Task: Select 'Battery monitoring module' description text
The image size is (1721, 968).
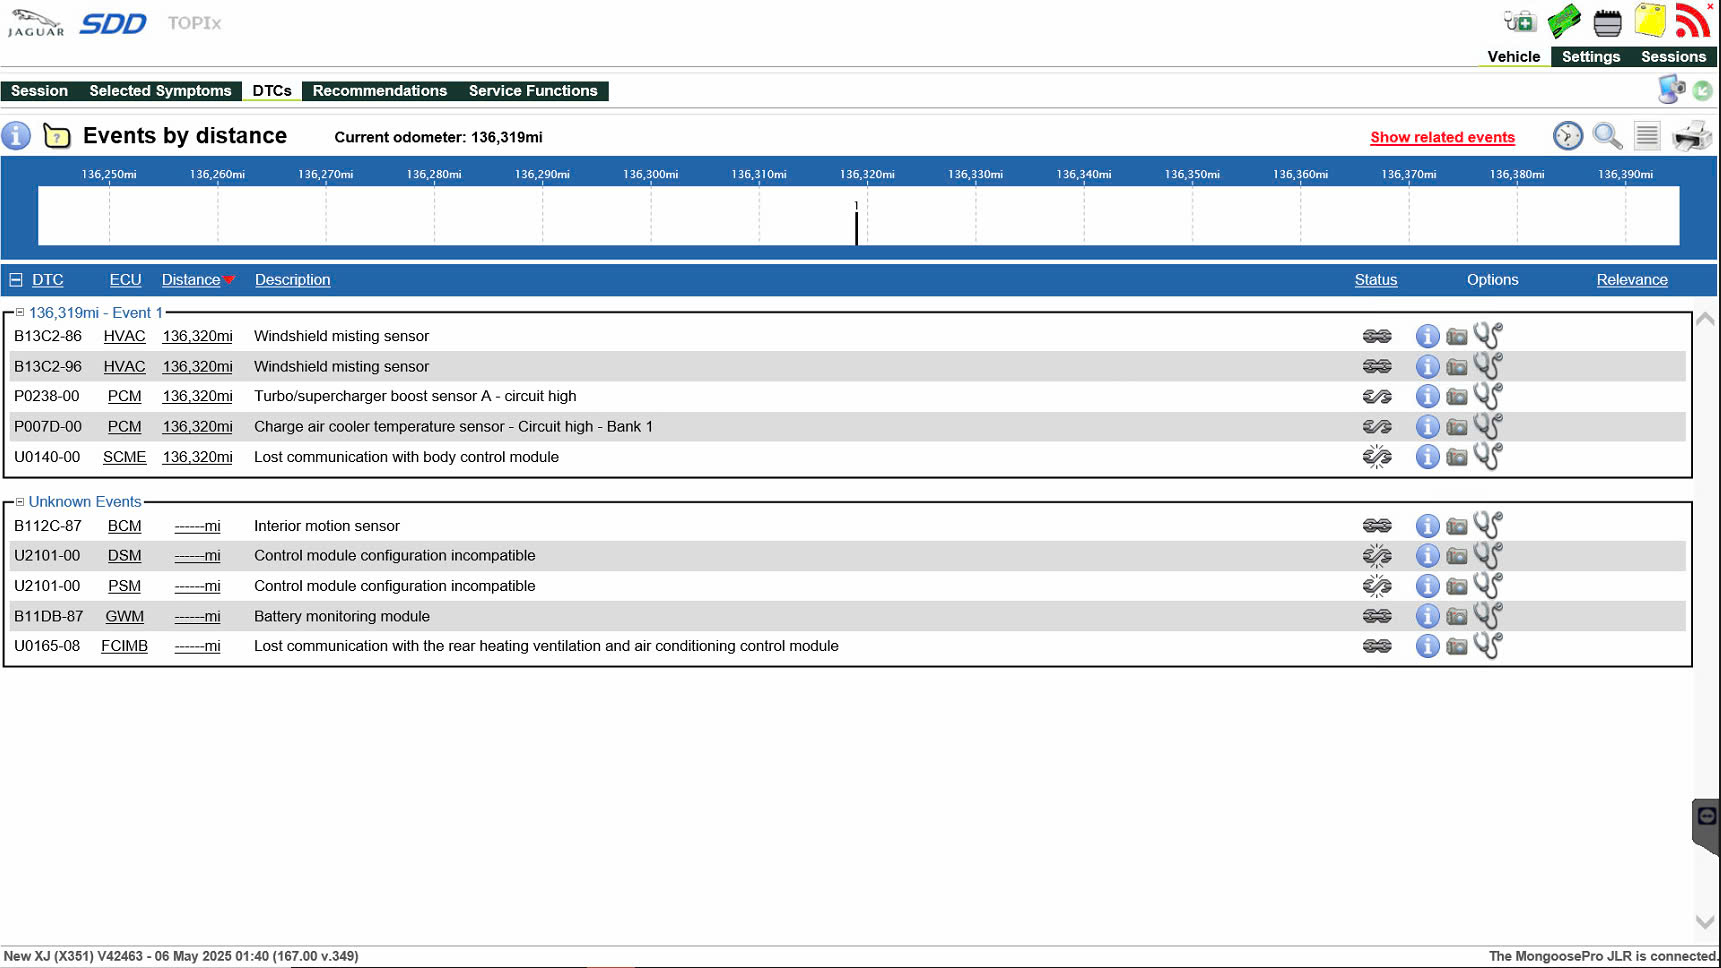Action: 341,617
